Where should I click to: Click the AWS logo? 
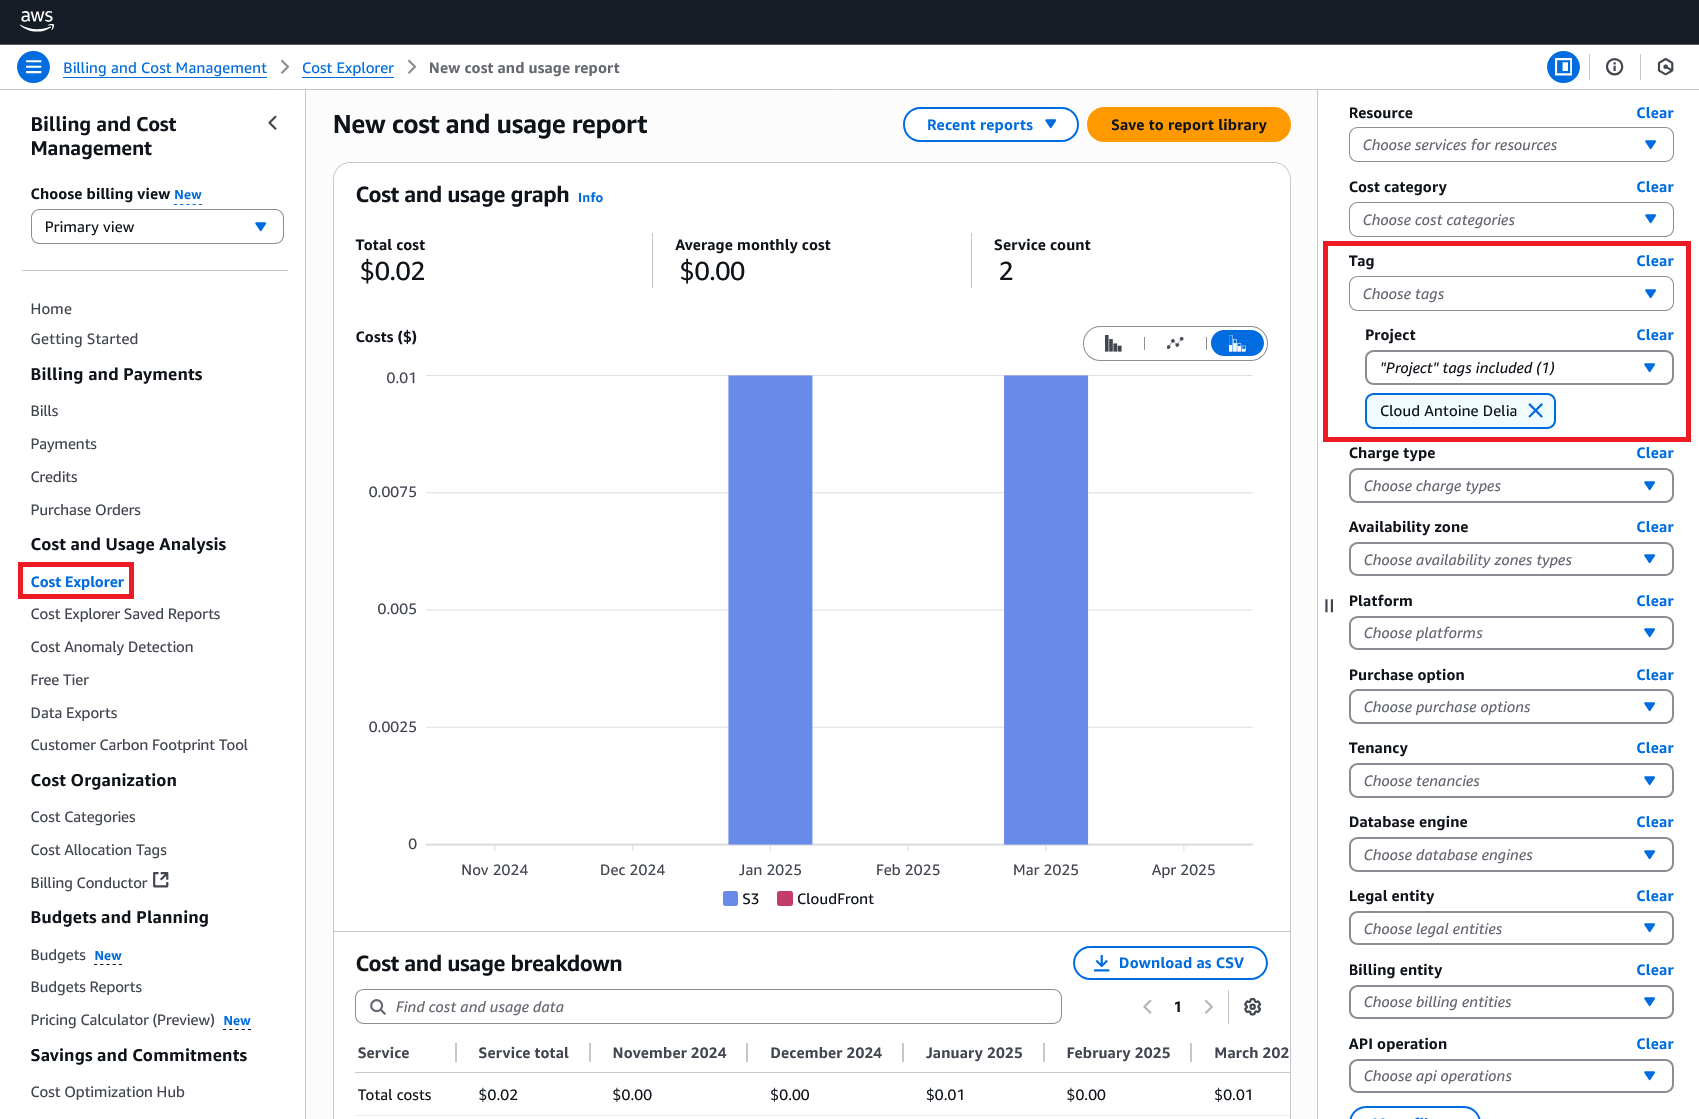[37, 20]
